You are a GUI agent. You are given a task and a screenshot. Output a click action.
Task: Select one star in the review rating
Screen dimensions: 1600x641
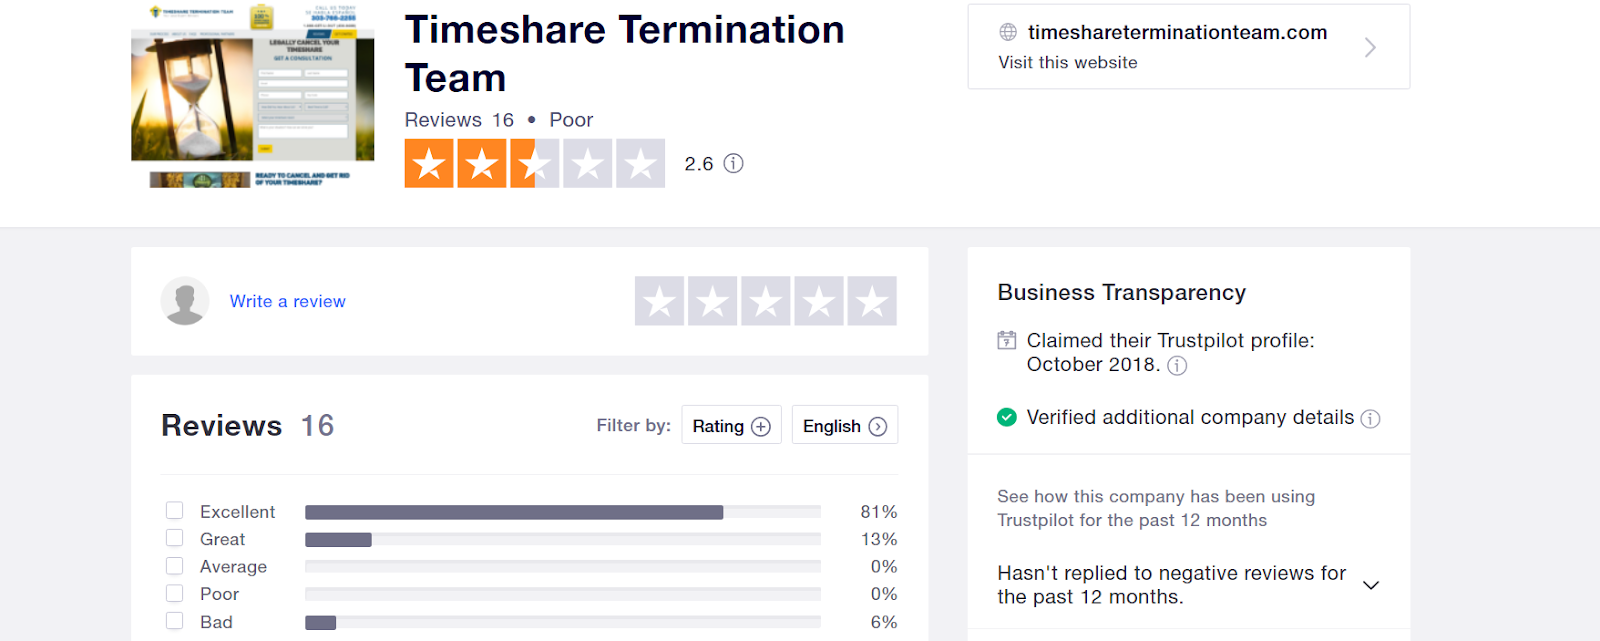pos(660,301)
